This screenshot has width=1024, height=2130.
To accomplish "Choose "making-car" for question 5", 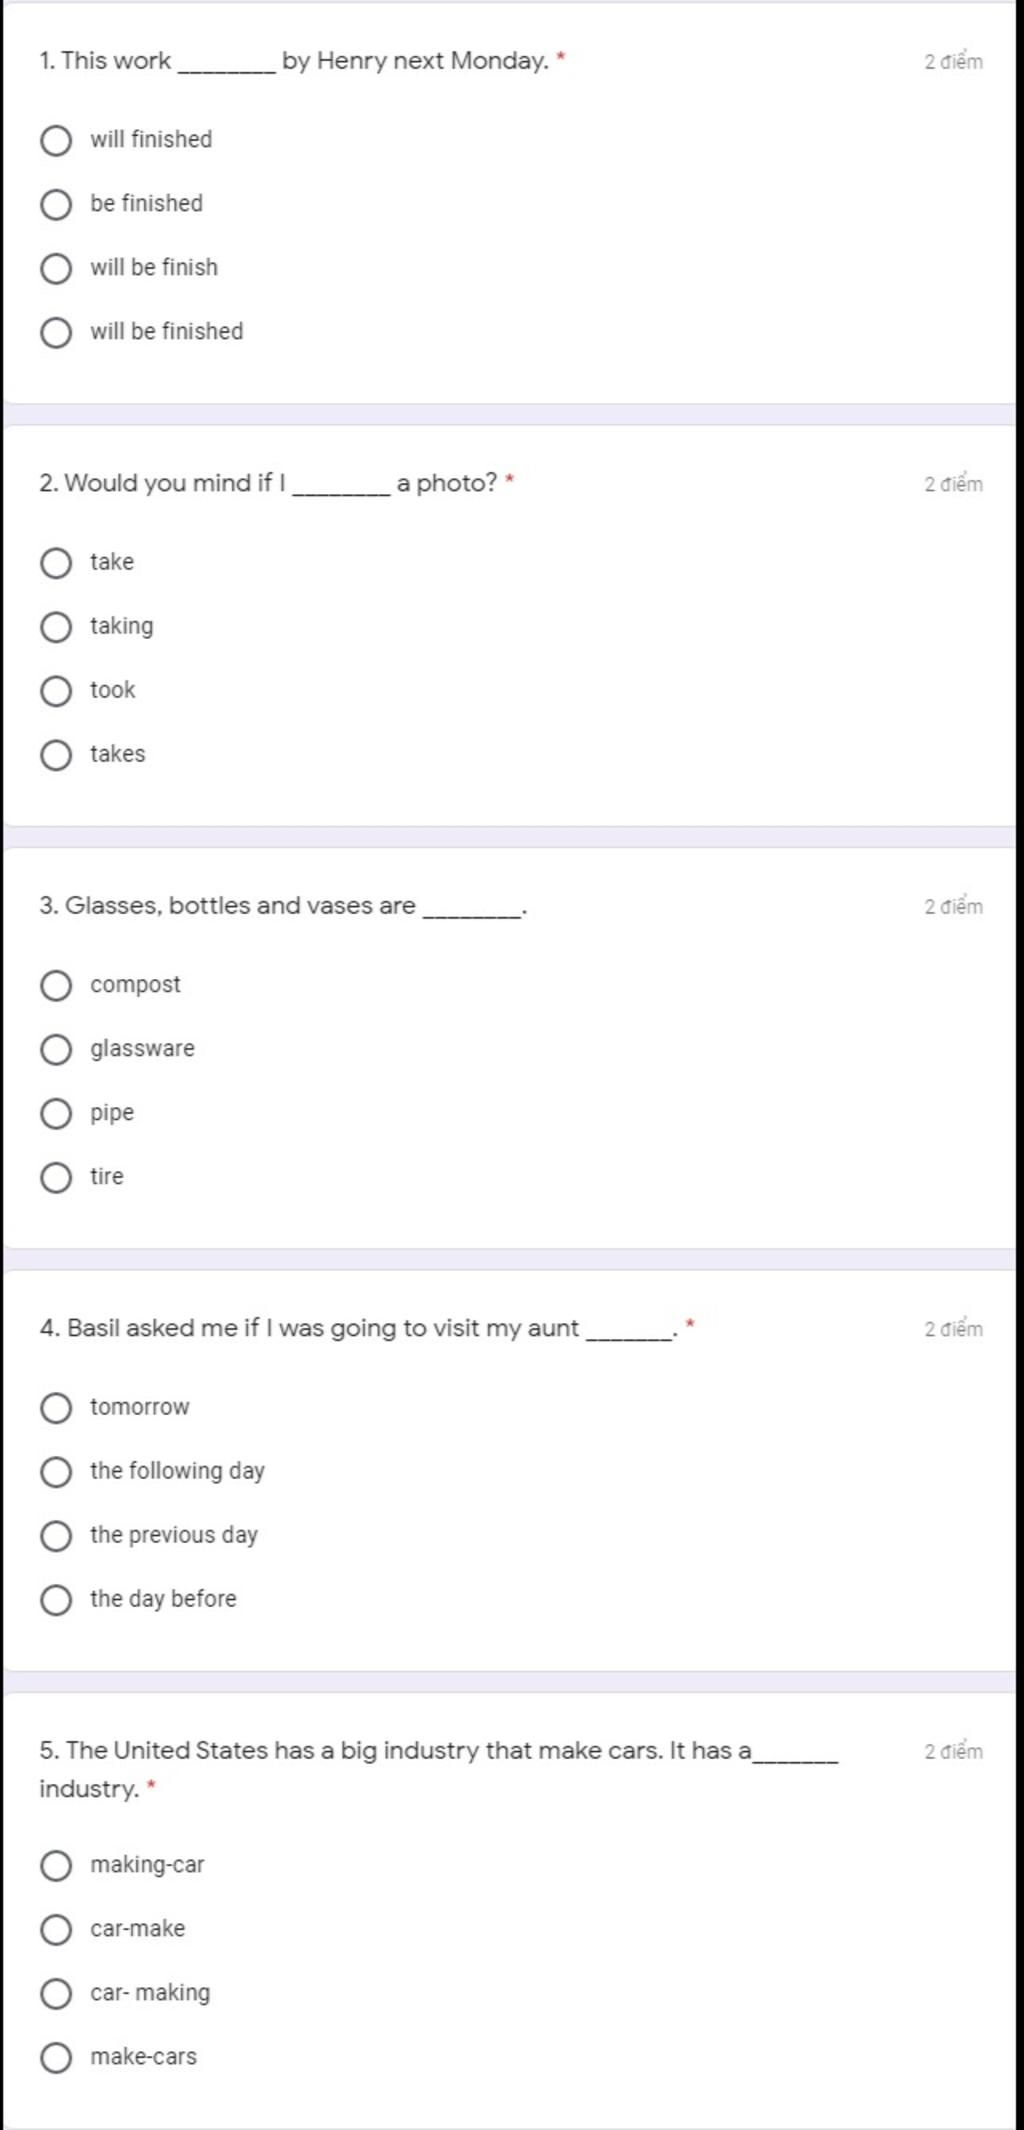I will [x=56, y=1866].
